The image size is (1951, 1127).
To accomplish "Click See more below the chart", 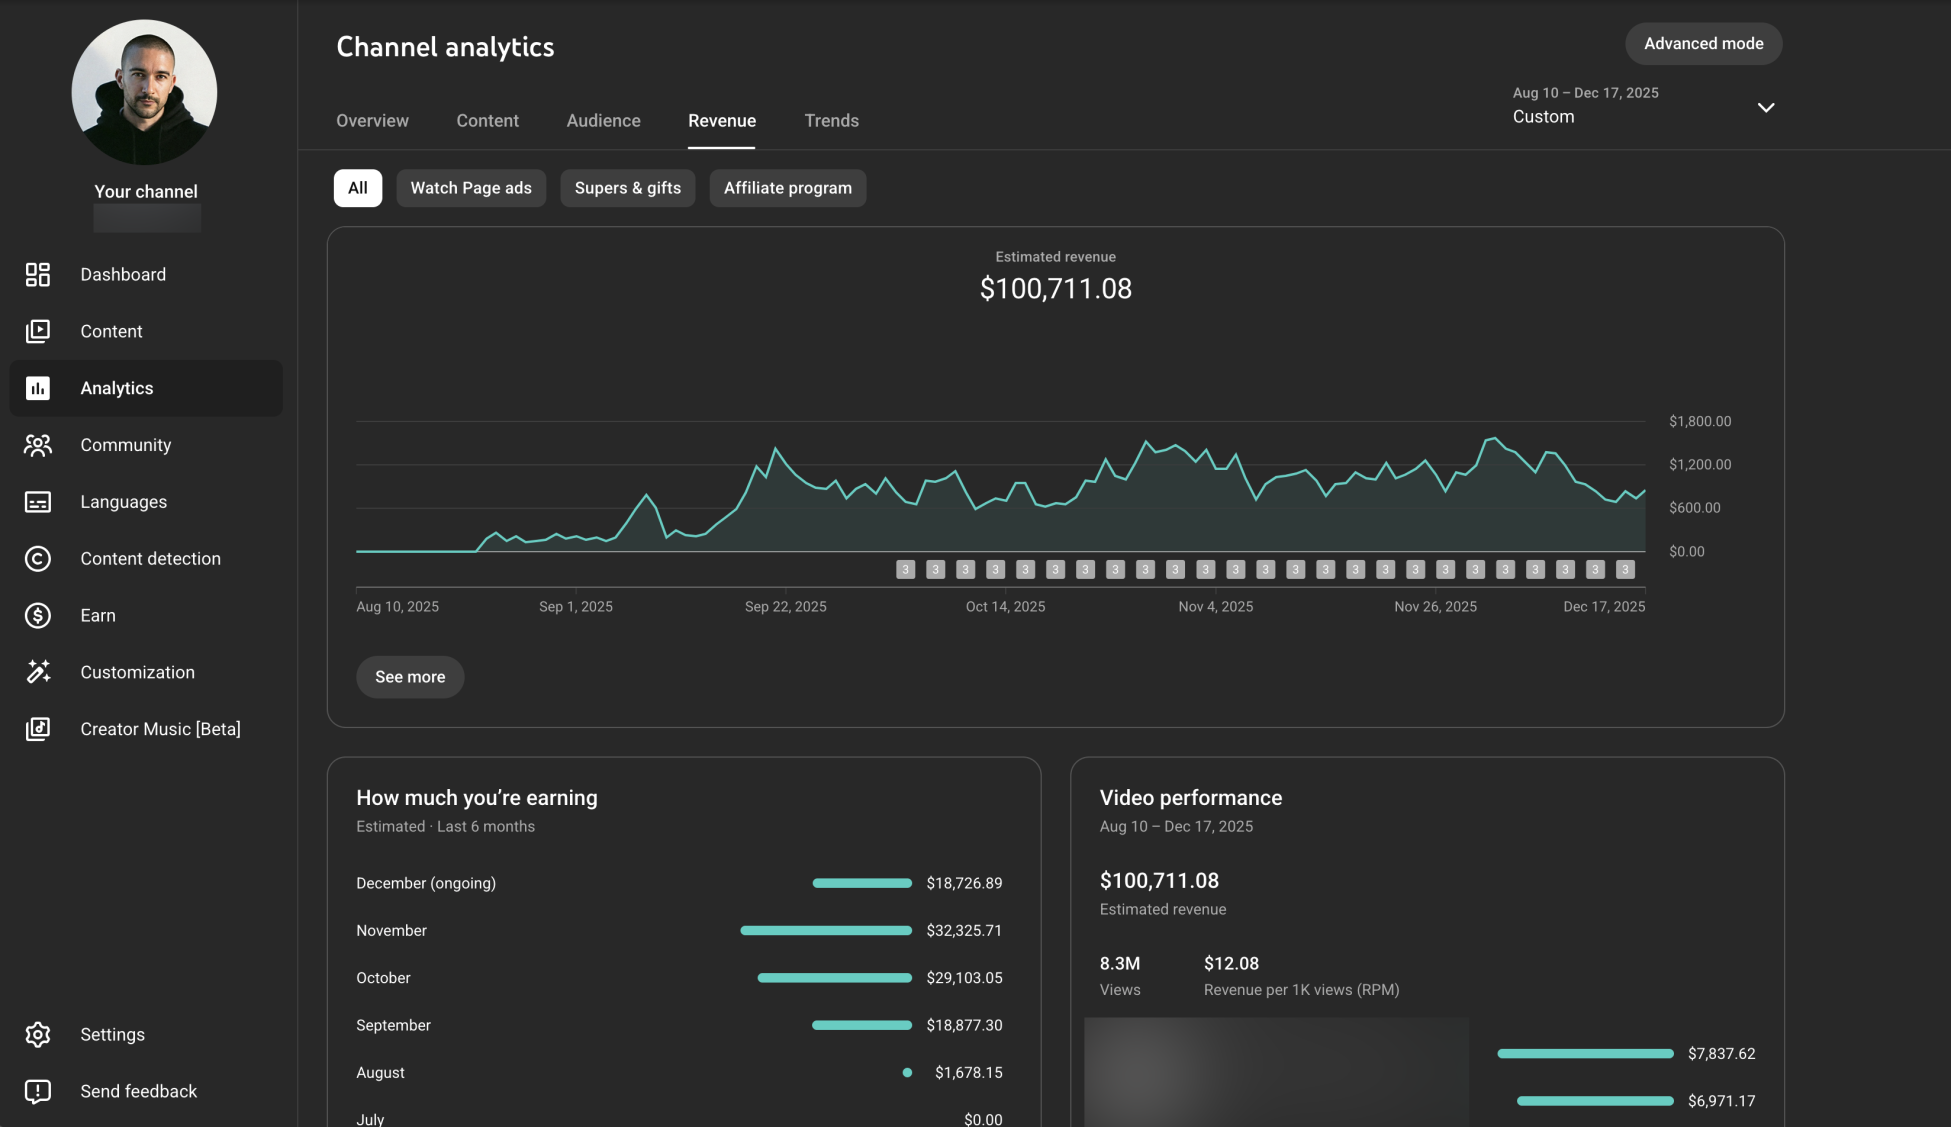I will pyautogui.click(x=410, y=677).
